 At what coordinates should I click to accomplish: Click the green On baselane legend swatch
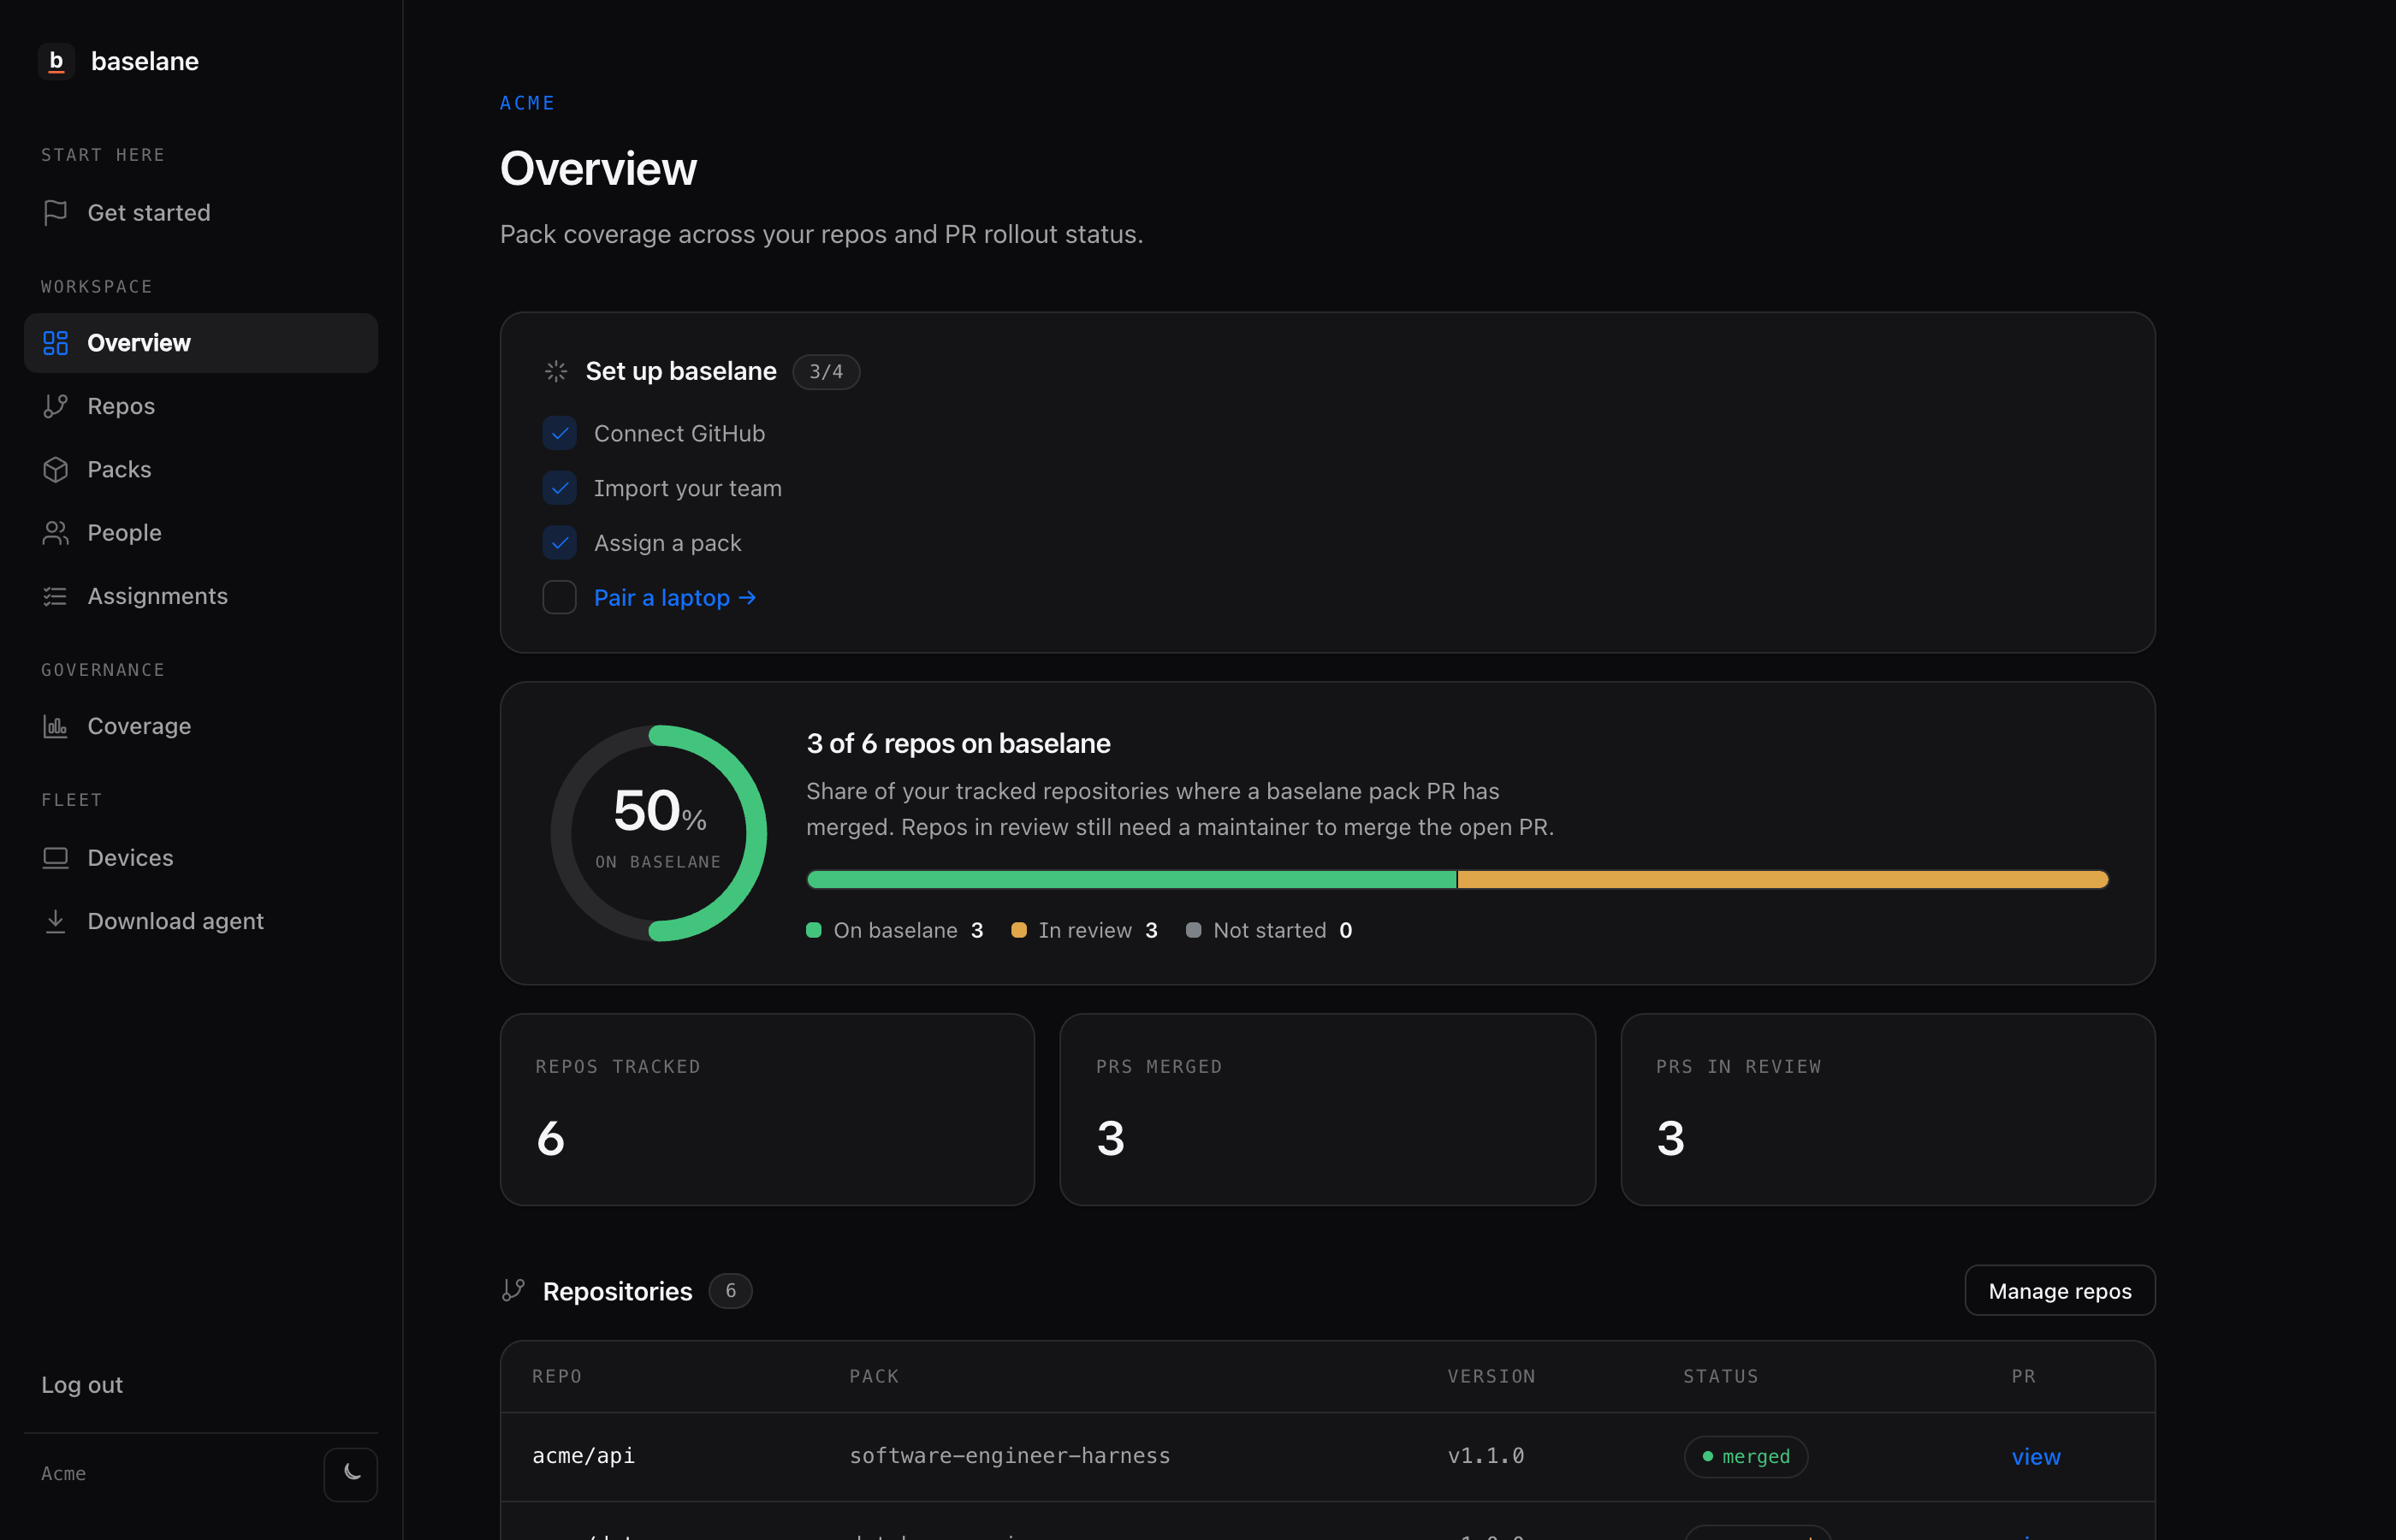click(x=814, y=930)
